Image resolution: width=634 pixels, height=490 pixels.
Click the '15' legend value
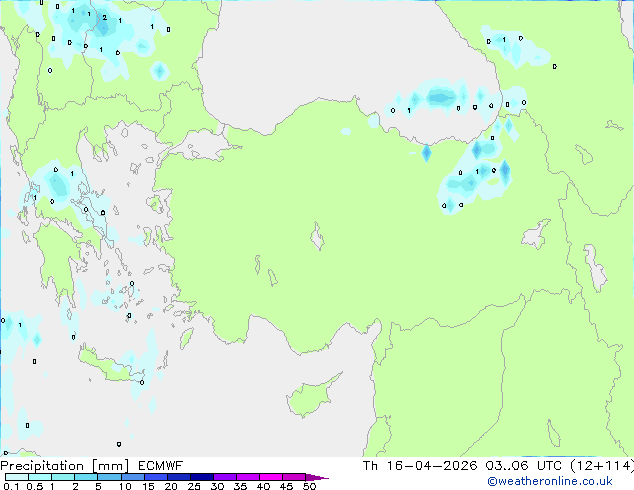pyautogui.click(x=148, y=486)
